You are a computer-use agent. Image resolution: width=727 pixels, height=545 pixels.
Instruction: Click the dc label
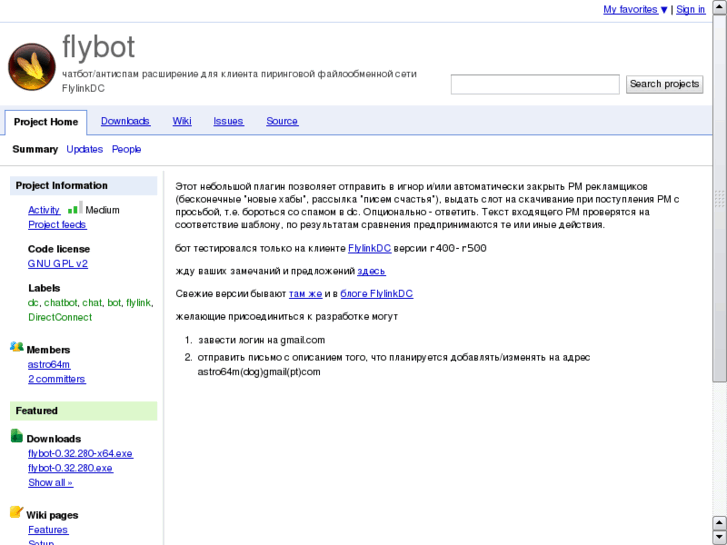tap(33, 303)
